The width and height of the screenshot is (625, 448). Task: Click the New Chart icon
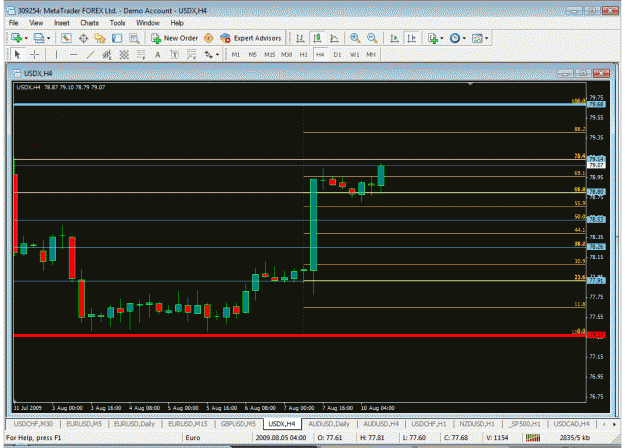coord(16,38)
